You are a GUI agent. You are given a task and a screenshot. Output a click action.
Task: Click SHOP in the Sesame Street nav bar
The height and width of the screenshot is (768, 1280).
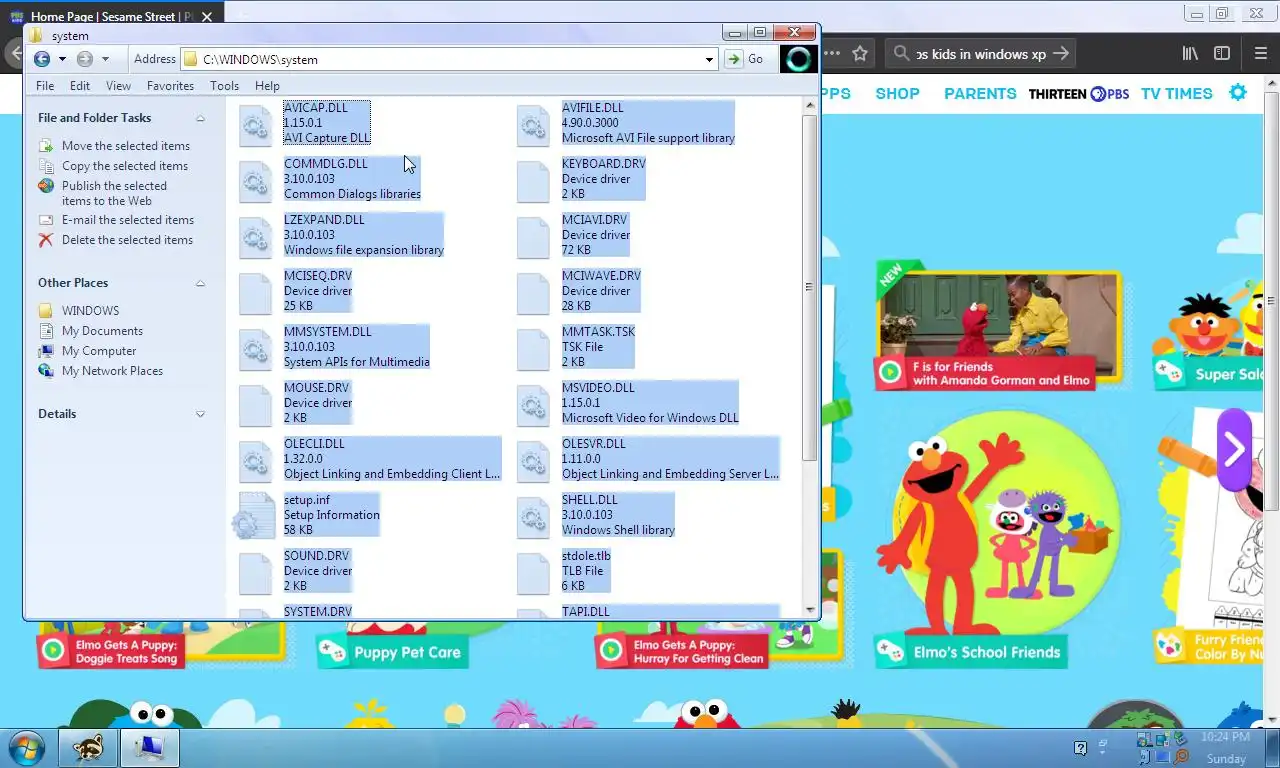pos(897,93)
